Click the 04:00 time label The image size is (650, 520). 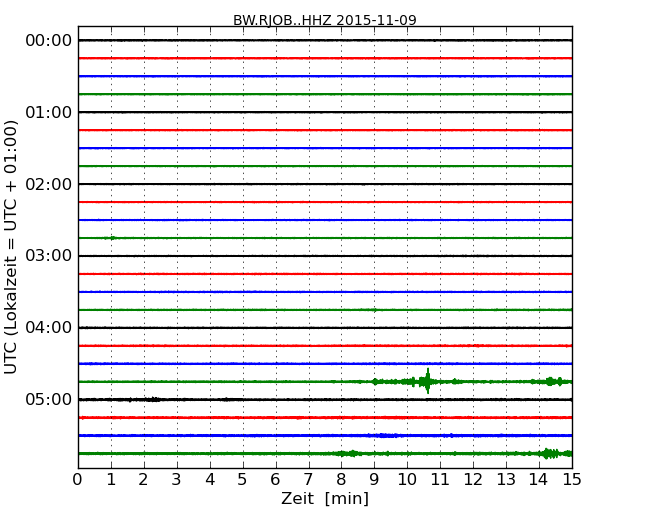click(49, 328)
